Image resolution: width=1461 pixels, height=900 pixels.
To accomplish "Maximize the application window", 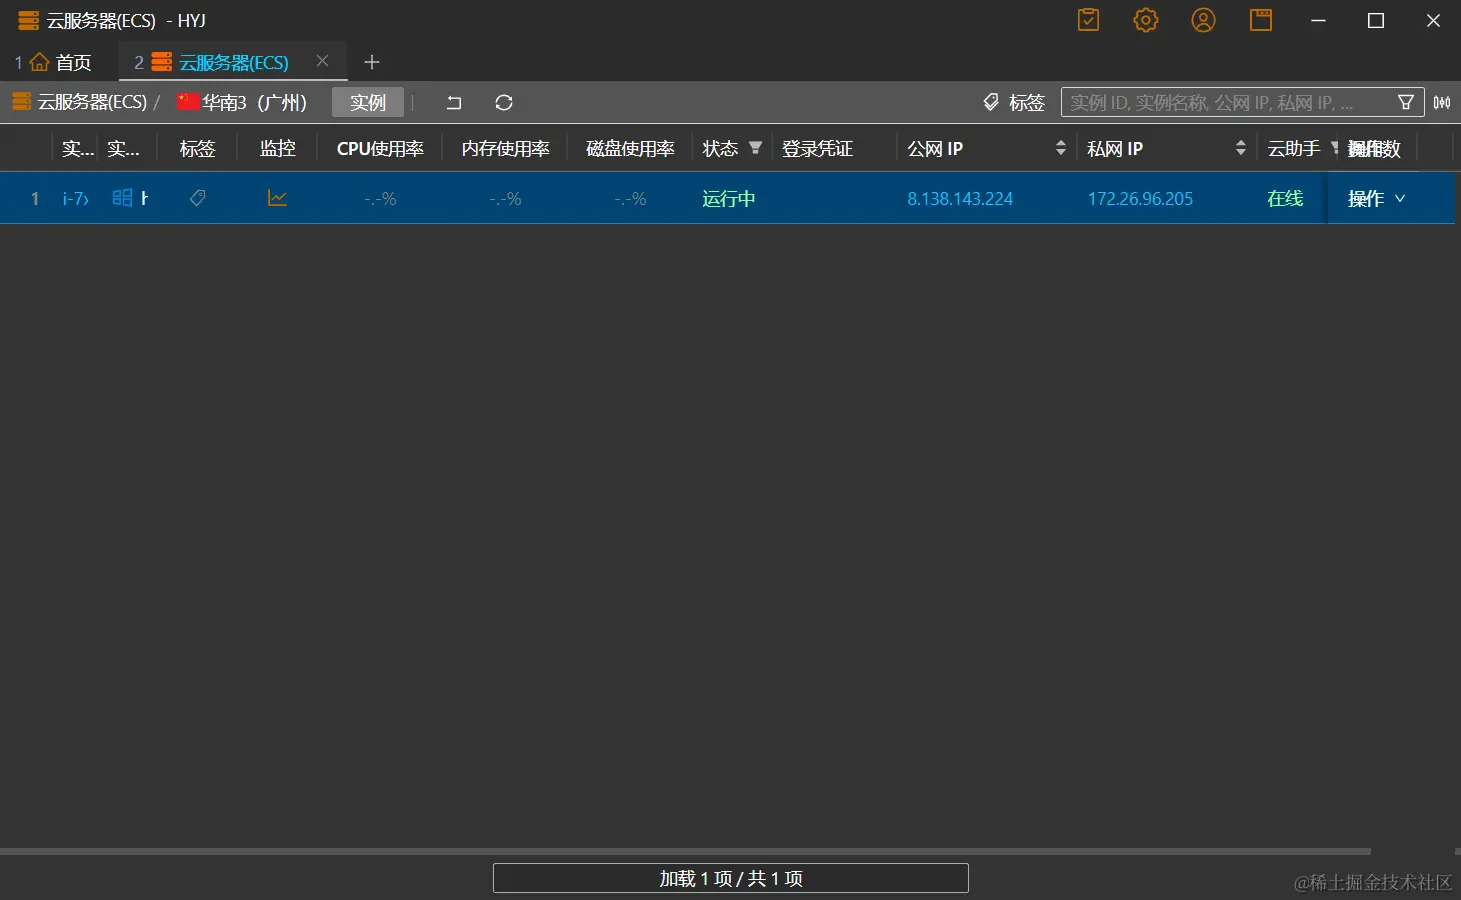I will (x=1376, y=20).
